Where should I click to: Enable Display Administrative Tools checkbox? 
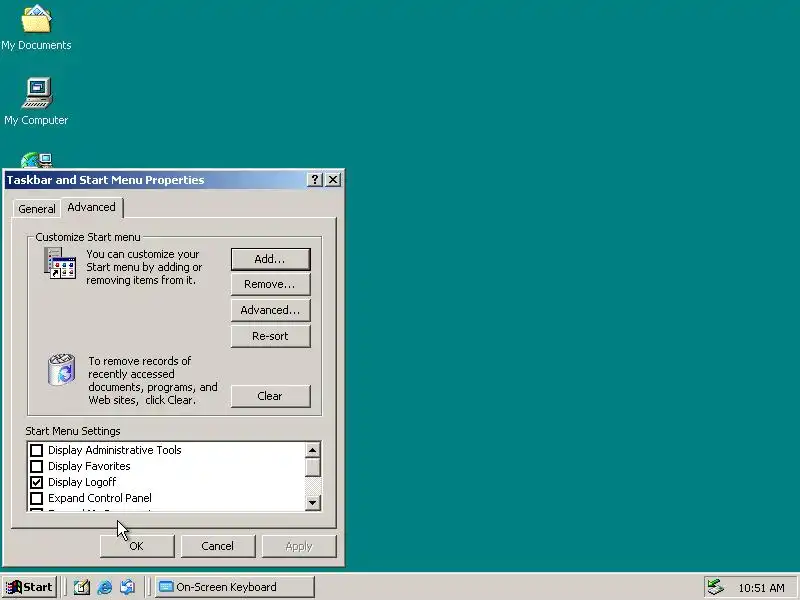point(36,450)
